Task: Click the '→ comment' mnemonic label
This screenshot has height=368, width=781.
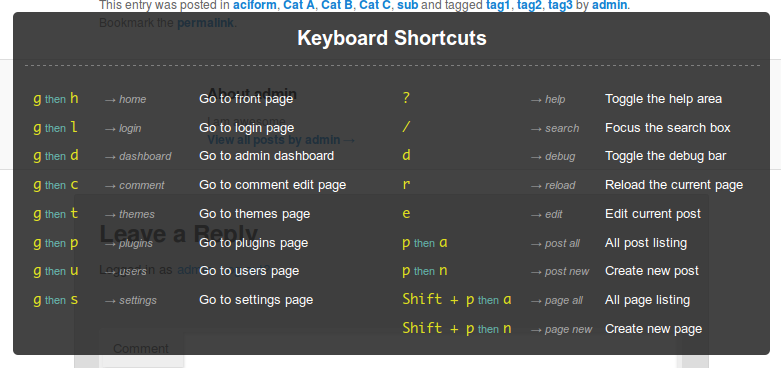Action: coord(134,185)
